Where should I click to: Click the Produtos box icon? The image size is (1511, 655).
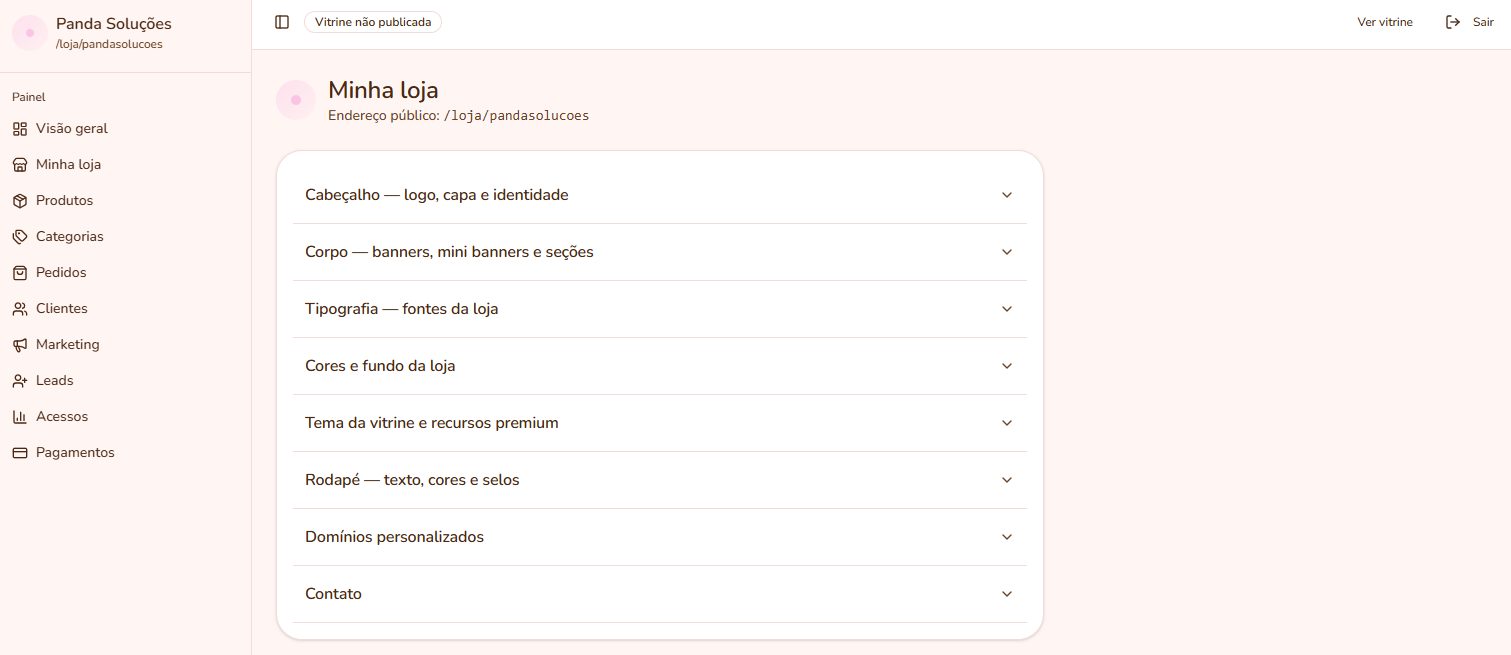point(20,201)
